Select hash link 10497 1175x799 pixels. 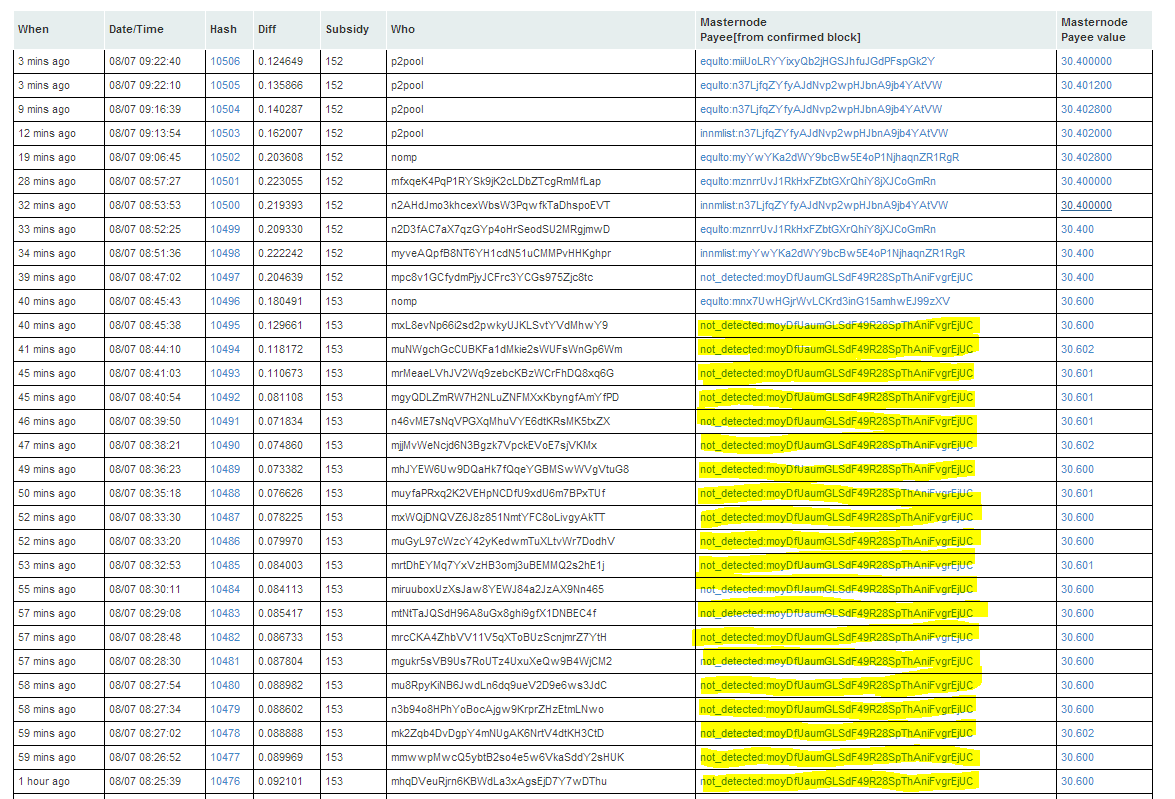225,277
